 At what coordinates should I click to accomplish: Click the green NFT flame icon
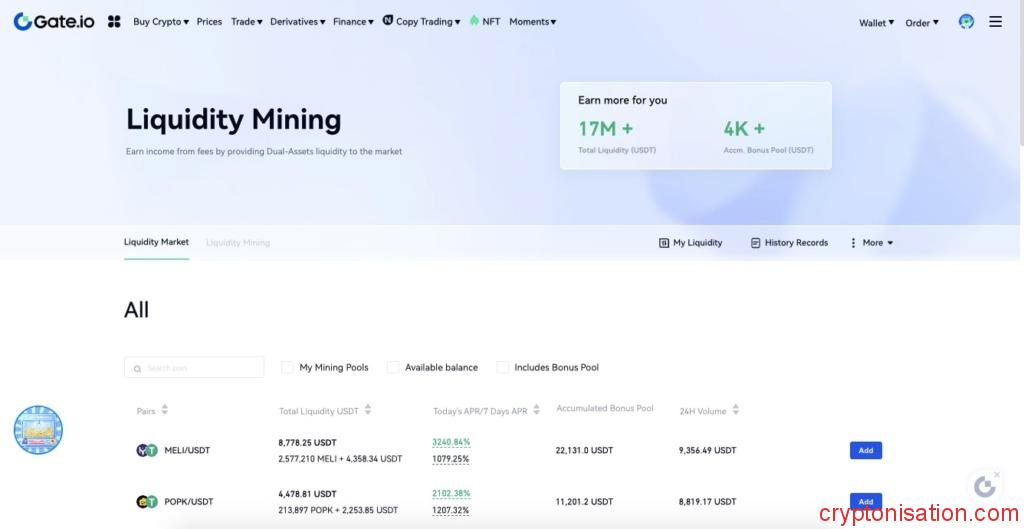click(x=474, y=20)
